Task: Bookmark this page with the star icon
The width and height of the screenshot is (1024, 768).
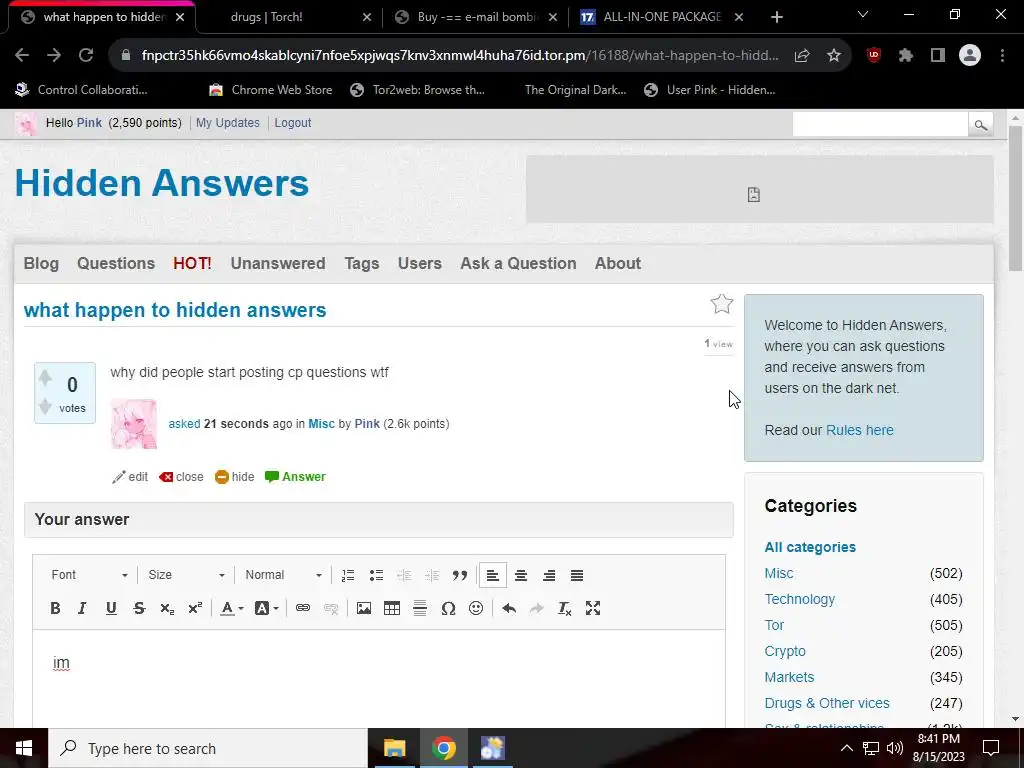Action: [834, 56]
